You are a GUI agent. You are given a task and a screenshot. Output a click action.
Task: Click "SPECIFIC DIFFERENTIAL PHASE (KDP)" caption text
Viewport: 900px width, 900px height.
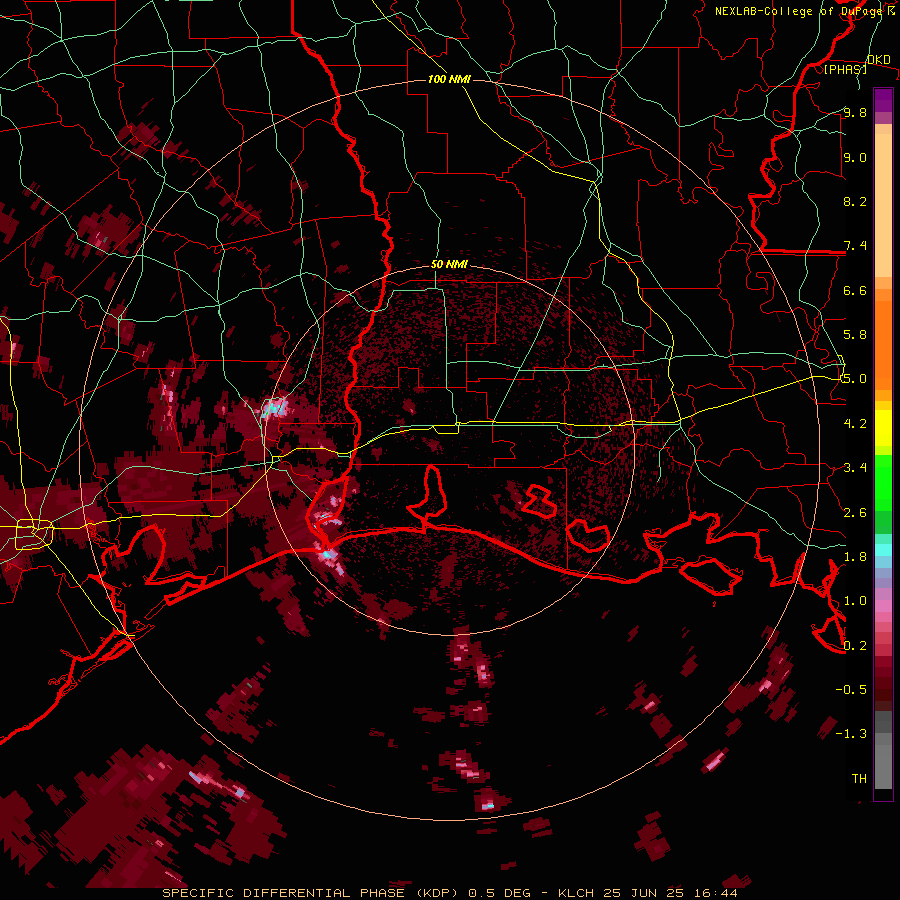[x=310, y=893]
